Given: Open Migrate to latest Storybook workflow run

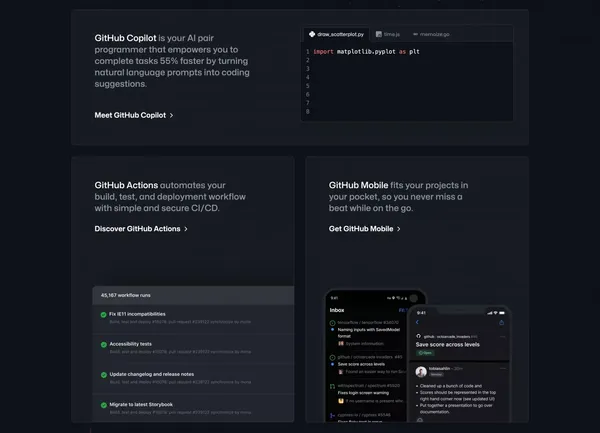Looking at the screenshot, I should point(193,408).
